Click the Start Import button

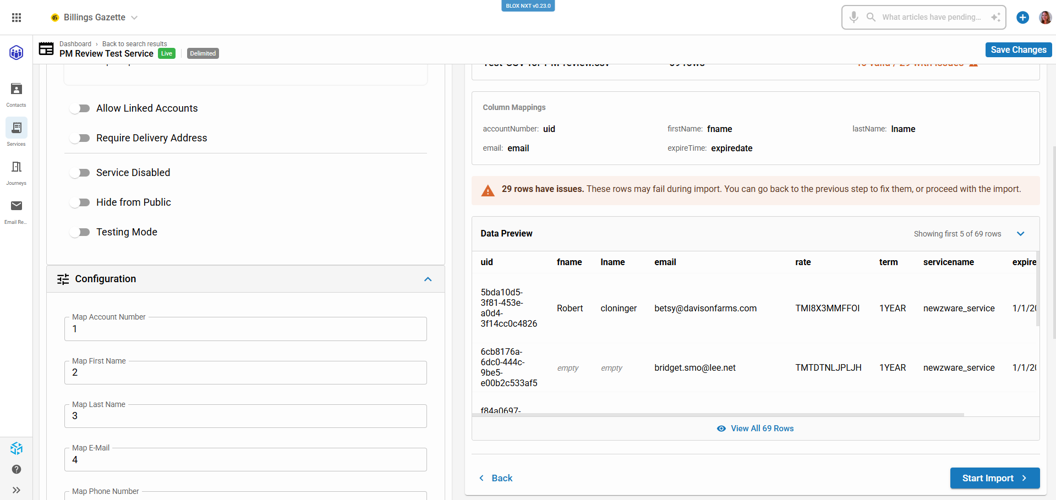pyautogui.click(x=995, y=478)
